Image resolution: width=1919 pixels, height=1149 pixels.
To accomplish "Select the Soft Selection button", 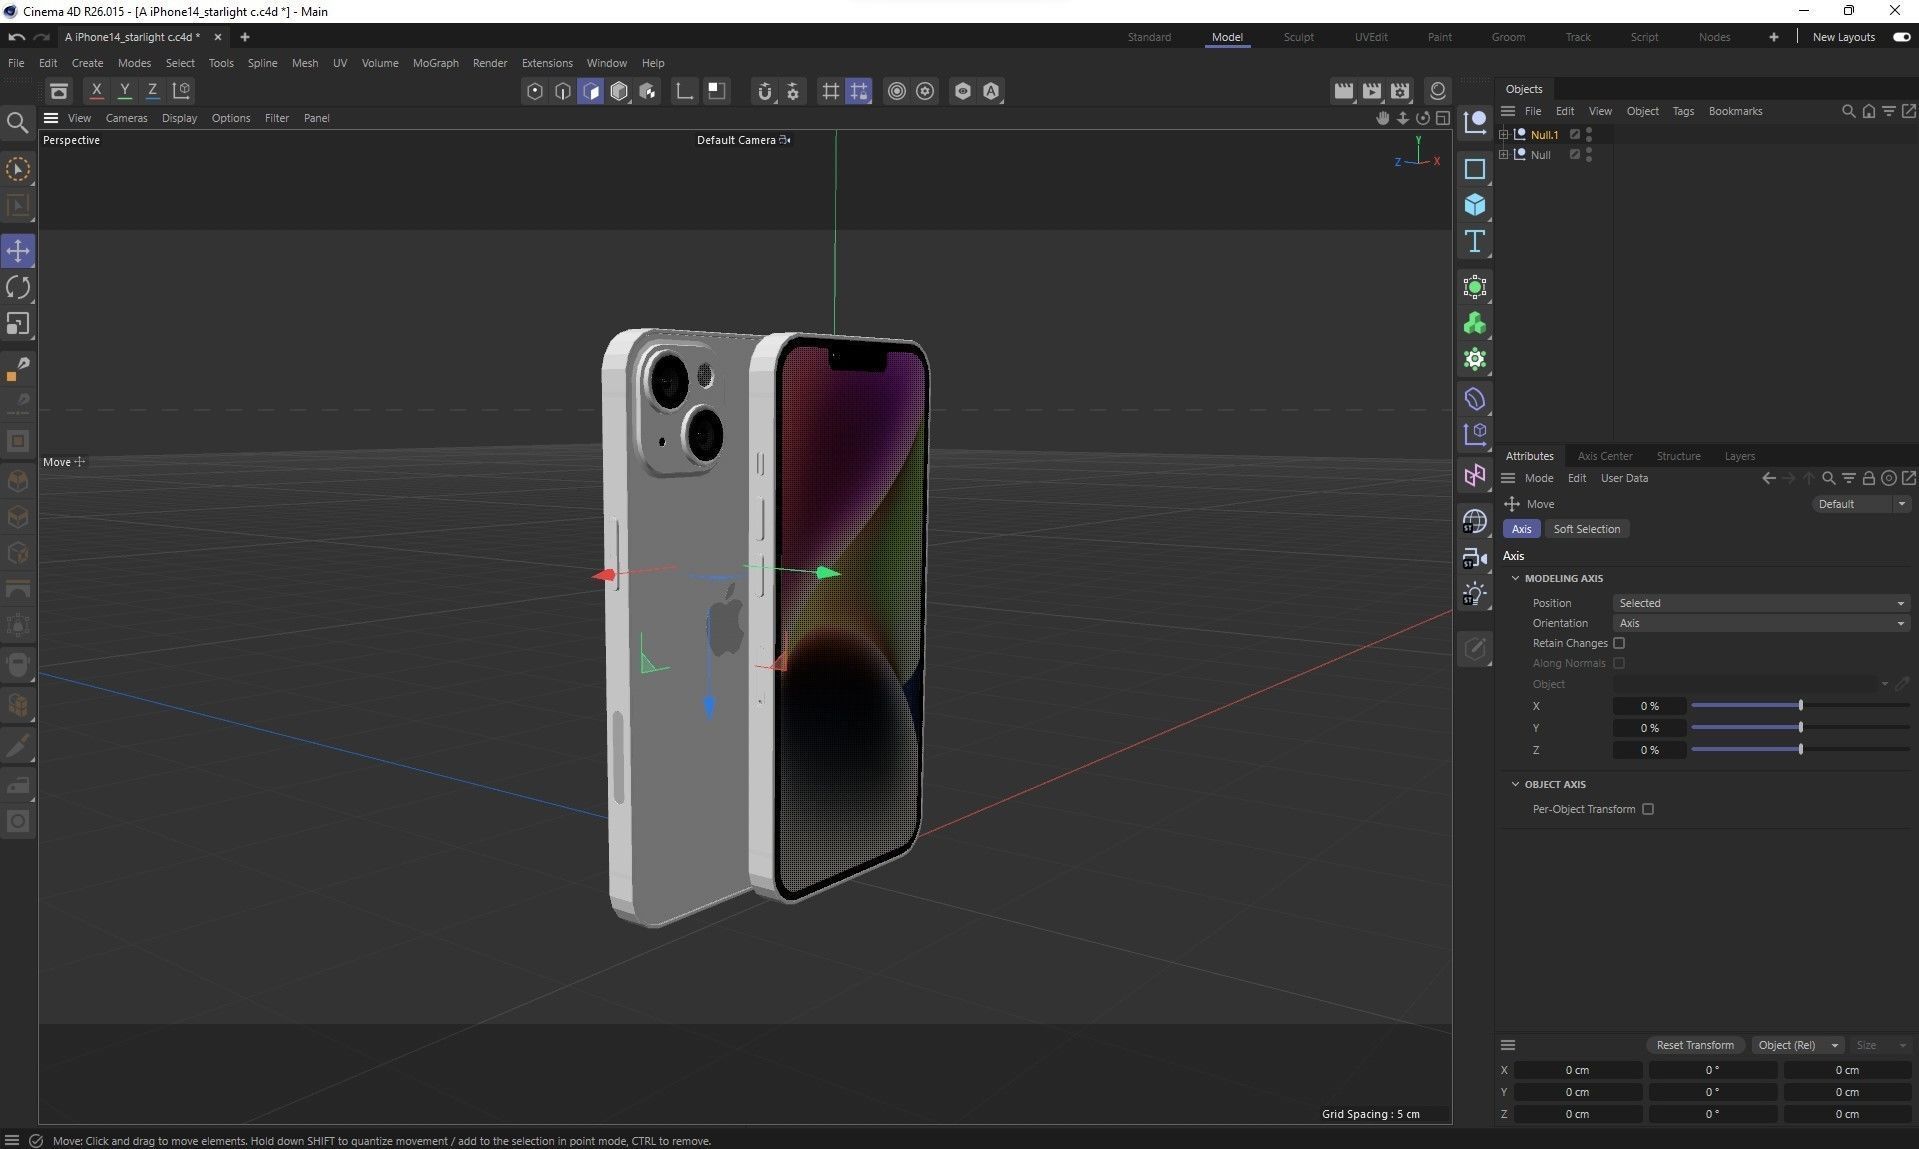I will tap(1586, 529).
